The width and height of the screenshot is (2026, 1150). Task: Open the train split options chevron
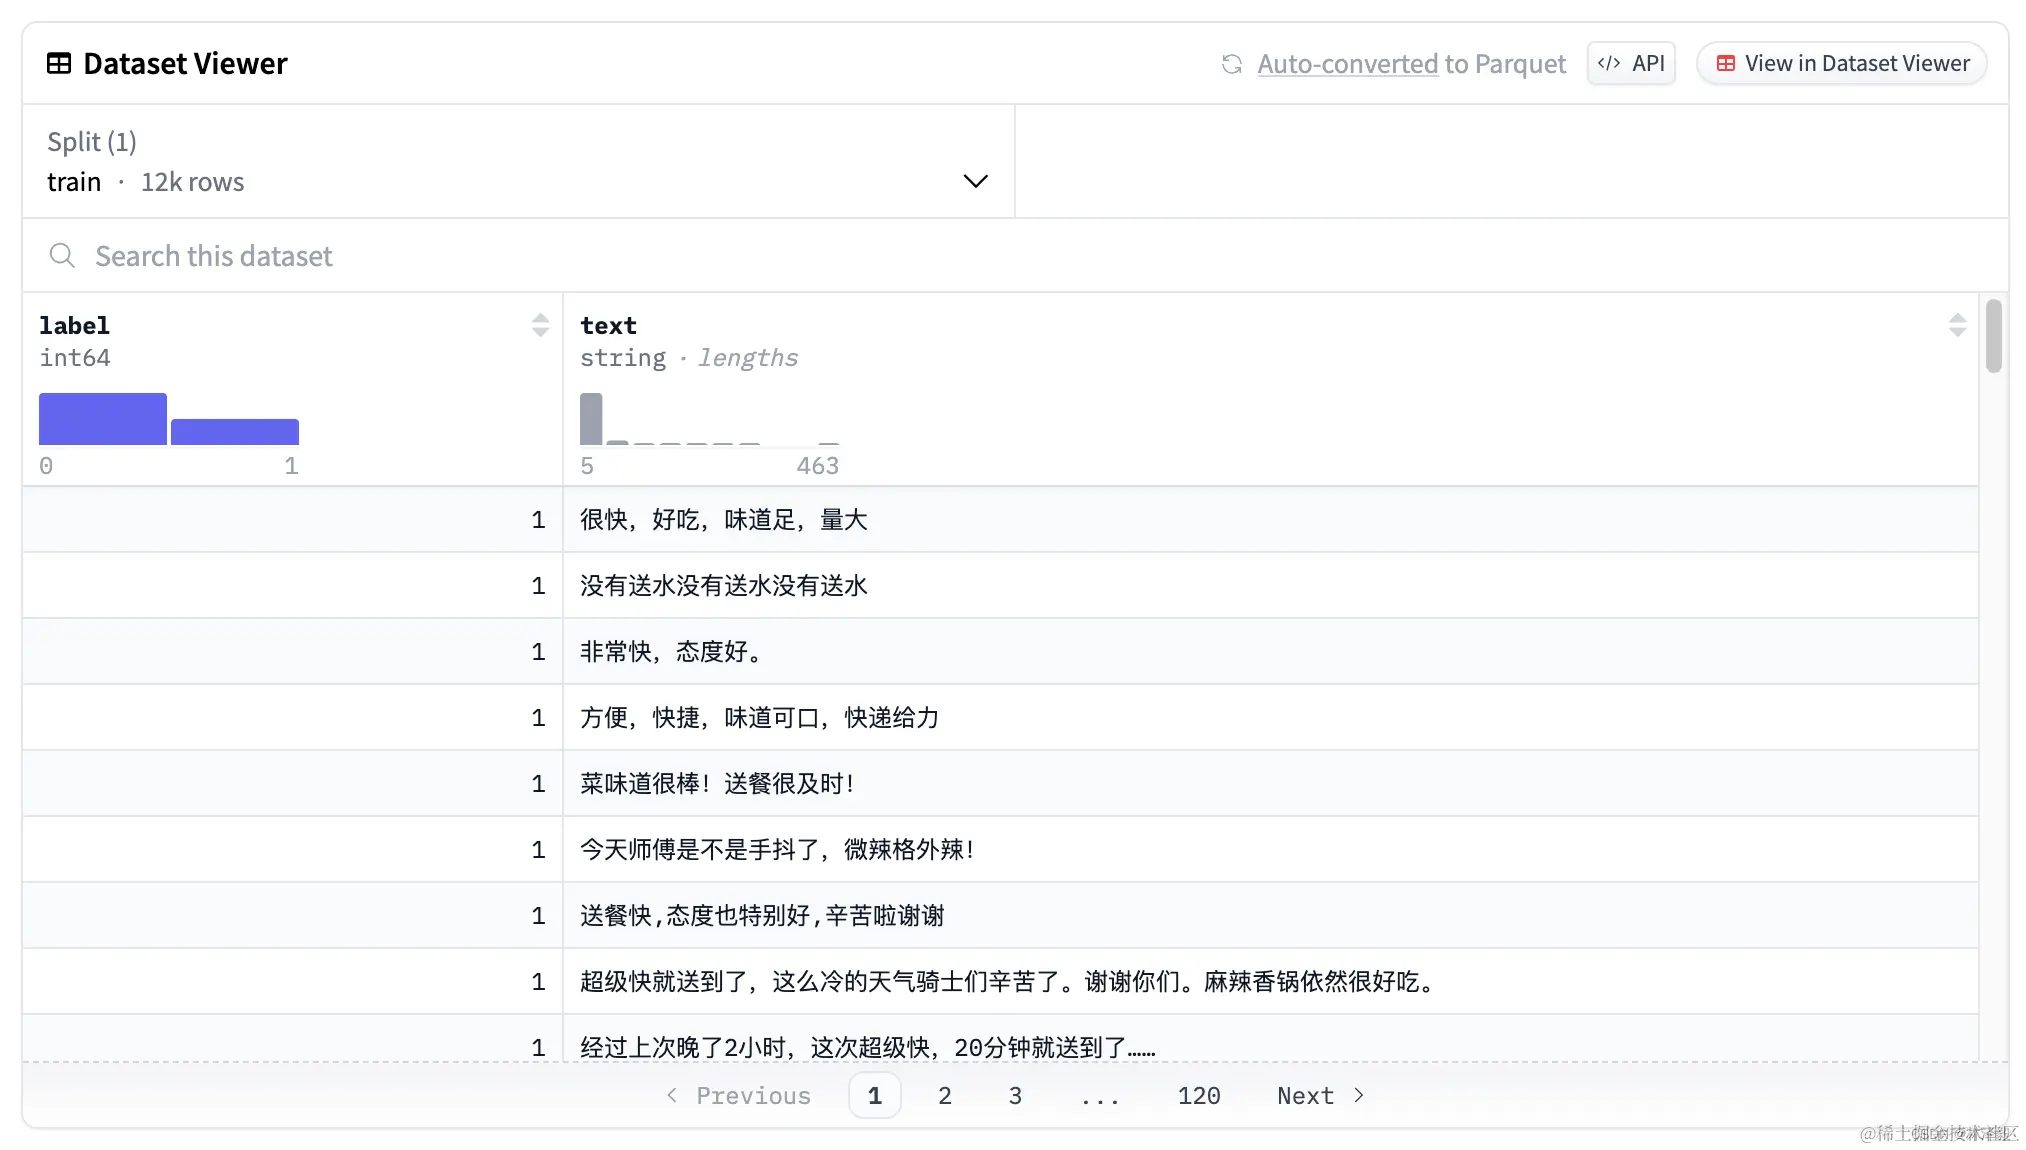point(975,181)
